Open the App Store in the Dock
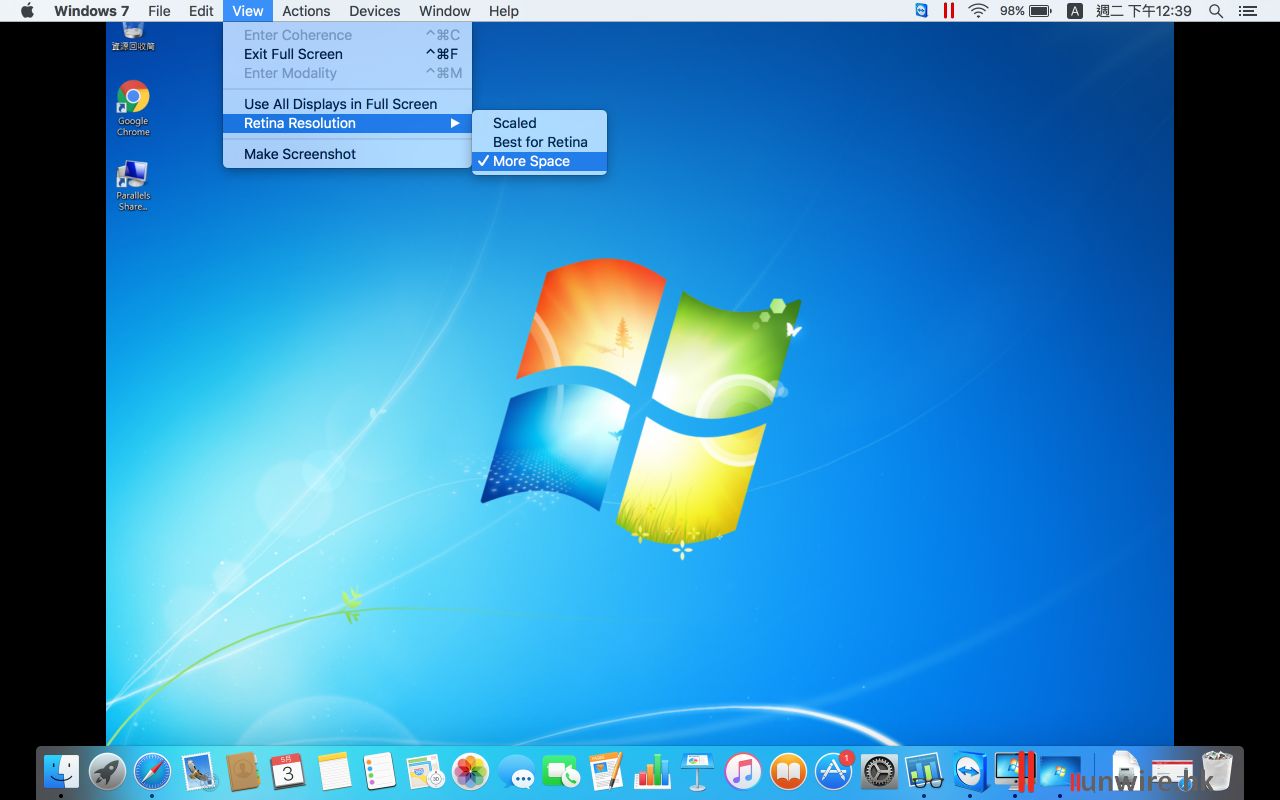The image size is (1280, 800). (833, 771)
